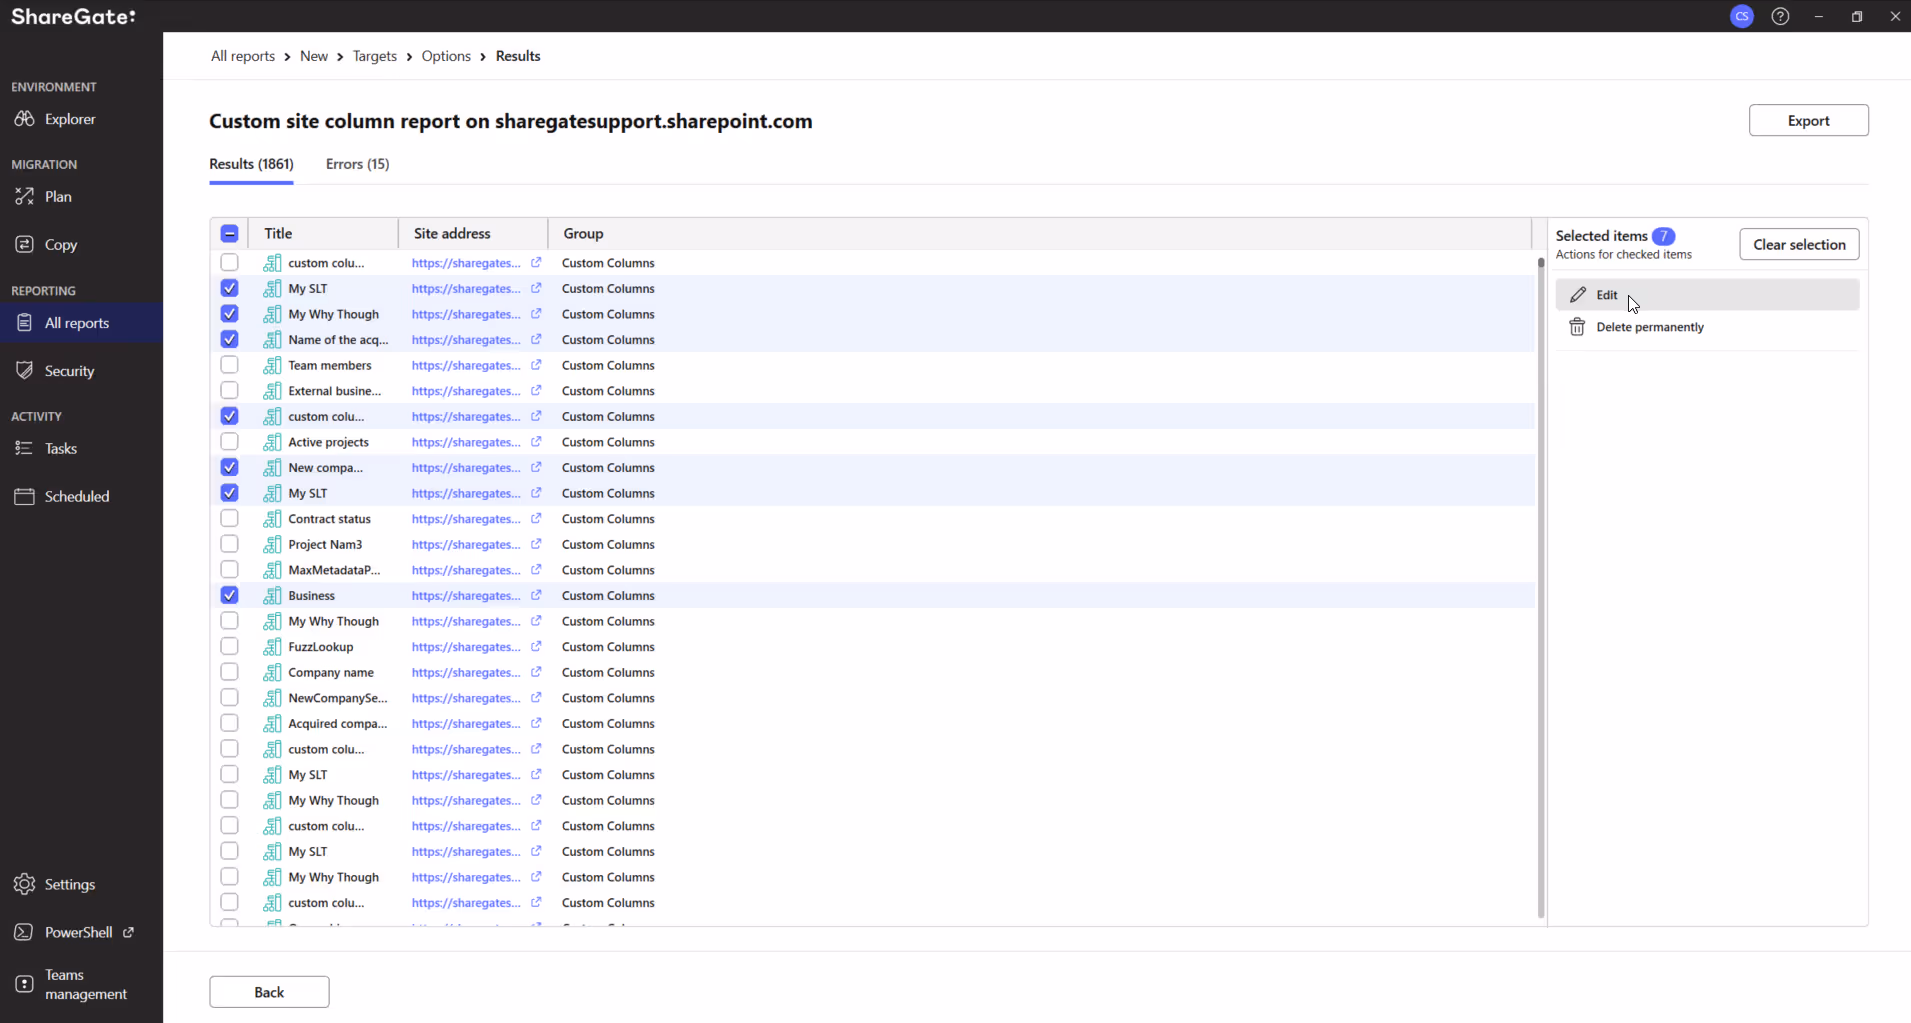Click the All reports clipboard icon
The width and height of the screenshot is (1911, 1023).
[24, 323]
